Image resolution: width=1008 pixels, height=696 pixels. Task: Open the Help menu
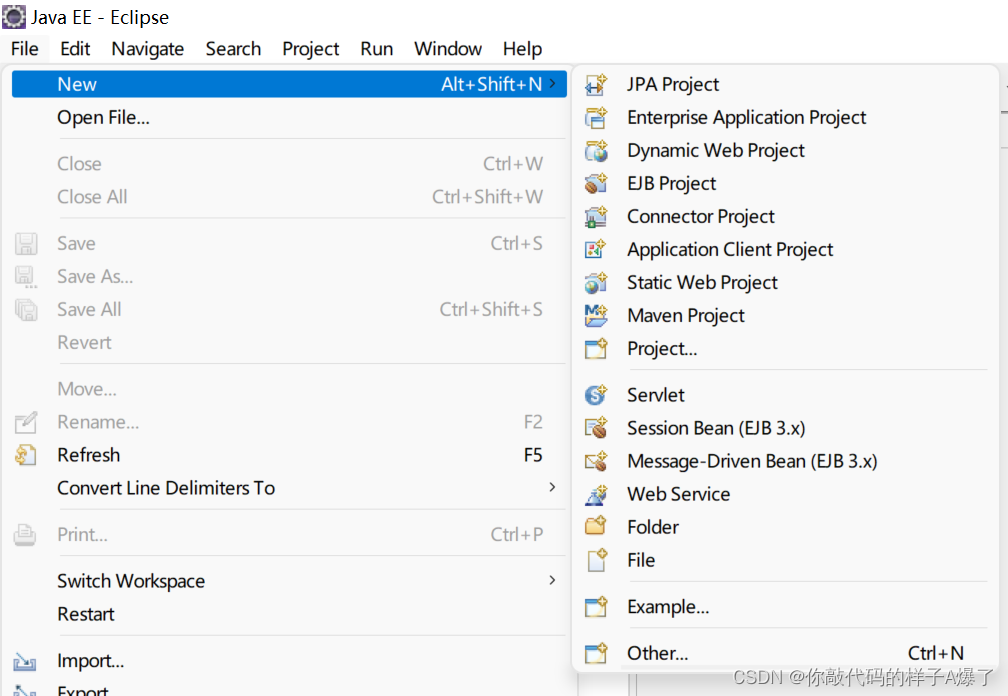point(523,49)
